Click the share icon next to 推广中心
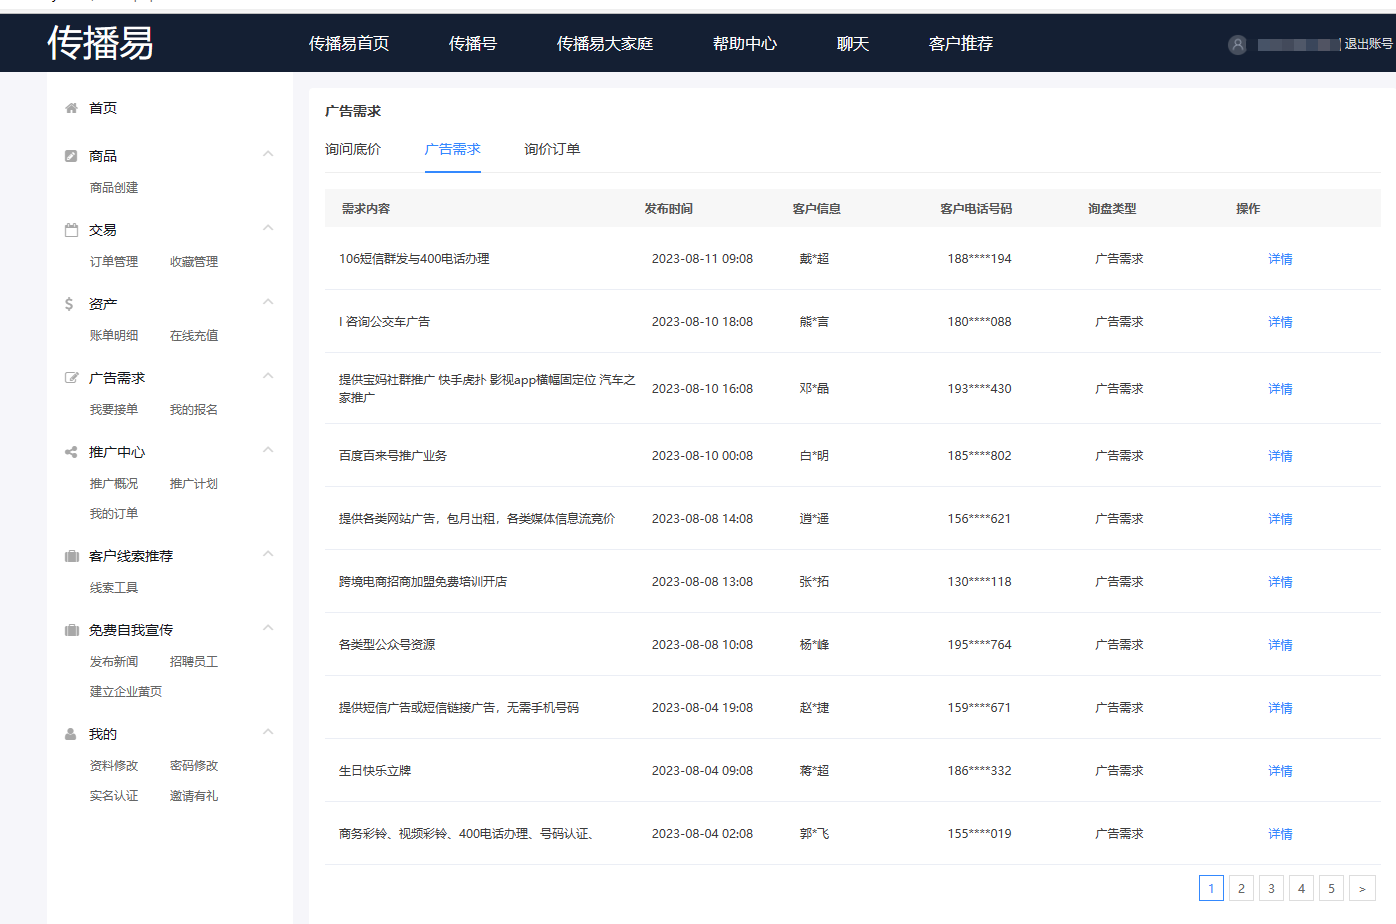 [70, 451]
